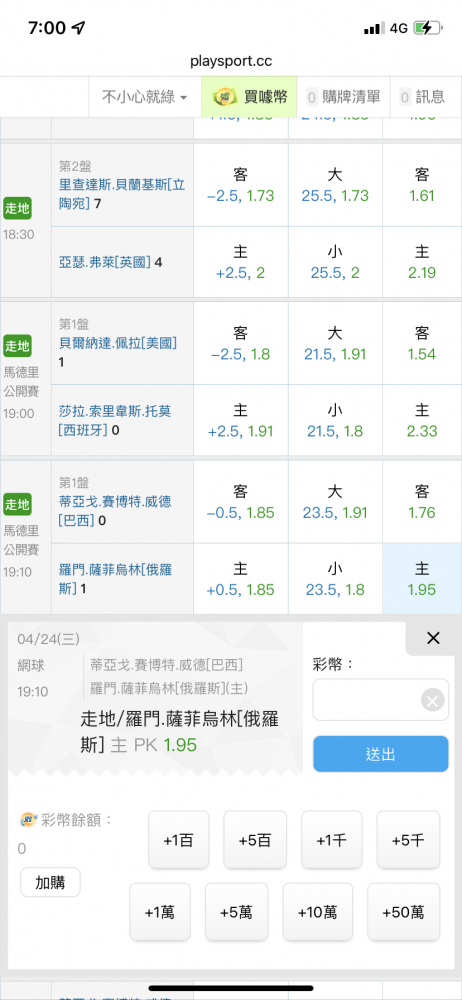Click the coin icon on 買噱幣

pos(223,97)
